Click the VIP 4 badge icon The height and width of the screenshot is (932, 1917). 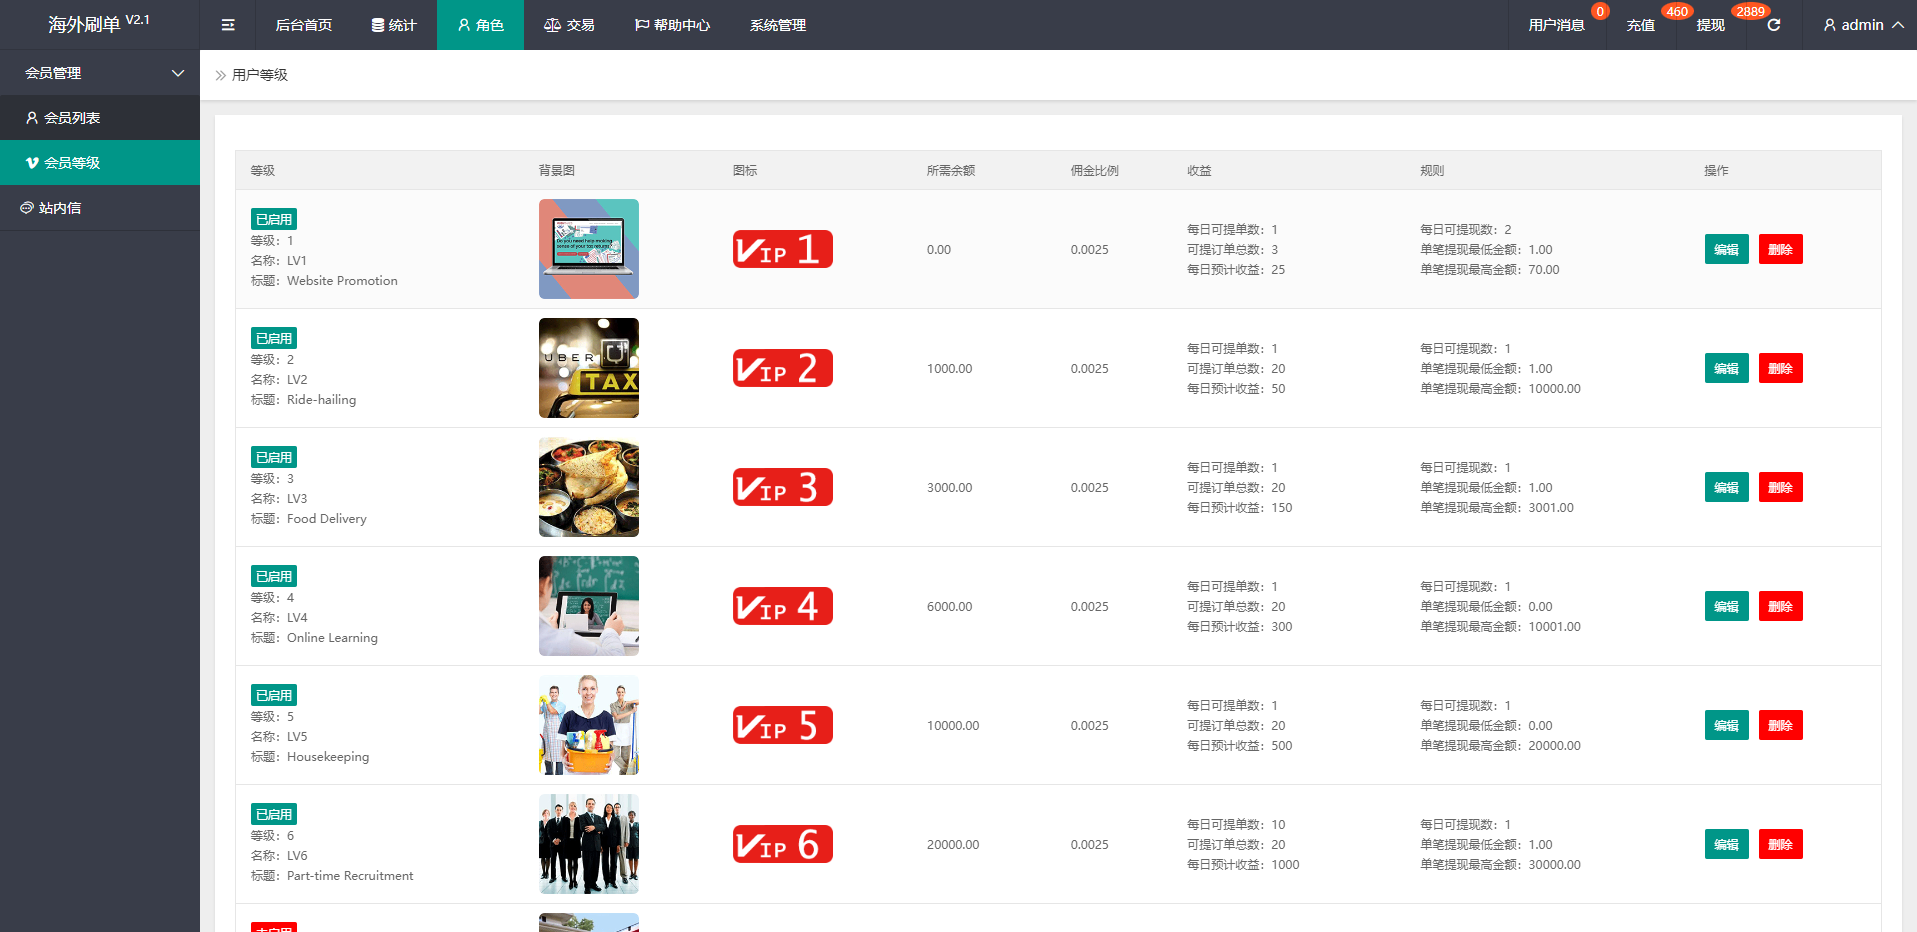[x=782, y=606]
